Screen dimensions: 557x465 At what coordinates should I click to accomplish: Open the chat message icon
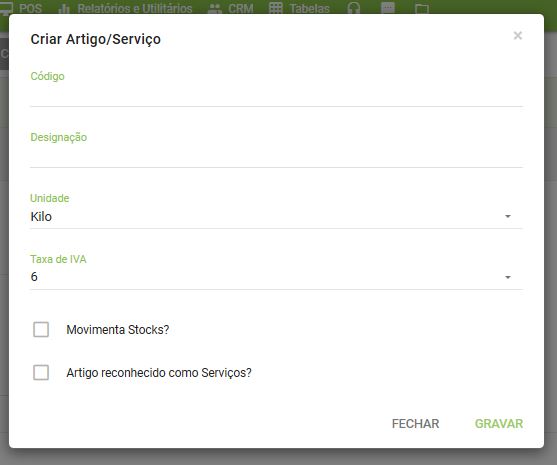[388, 8]
